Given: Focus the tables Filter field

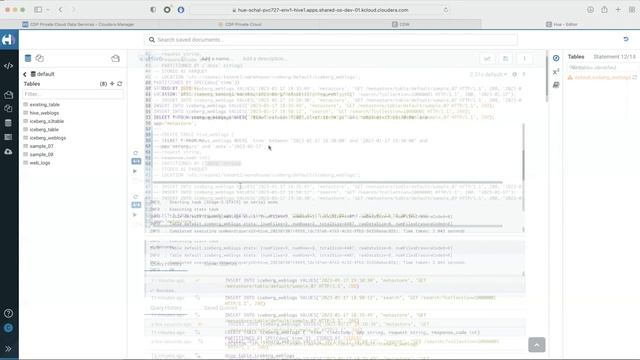Looking at the screenshot, I should 73,94.
